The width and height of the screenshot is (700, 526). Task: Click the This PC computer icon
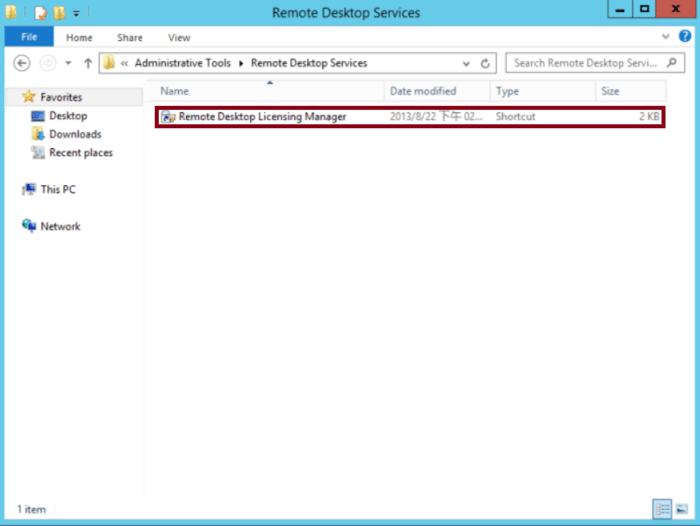coord(29,189)
